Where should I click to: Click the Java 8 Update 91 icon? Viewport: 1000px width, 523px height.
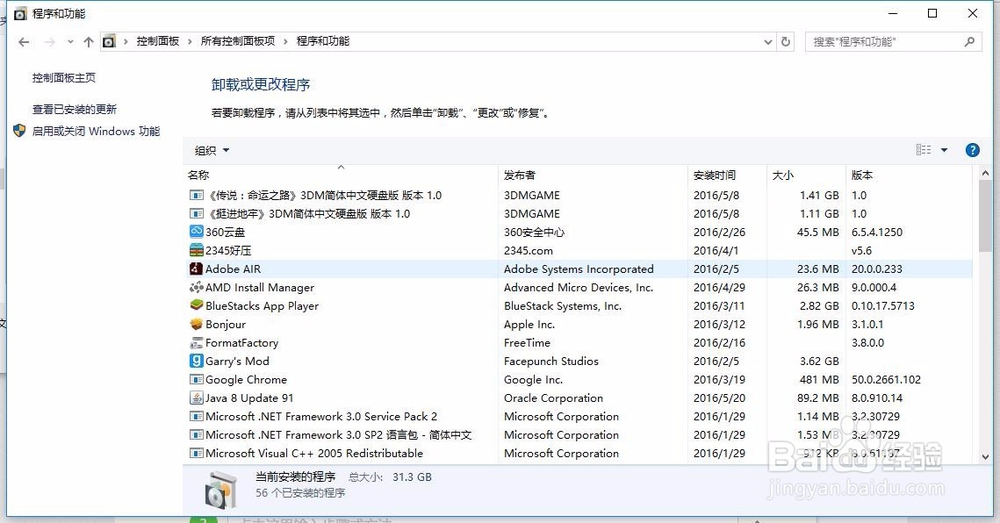[x=196, y=398]
